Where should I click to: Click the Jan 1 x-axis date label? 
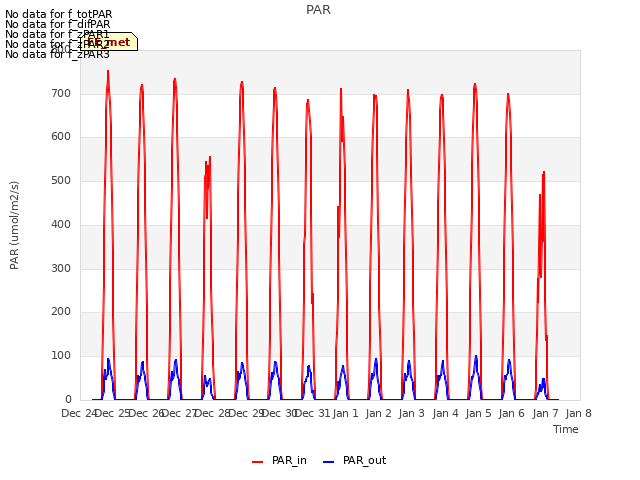click(x=345, y=413)
